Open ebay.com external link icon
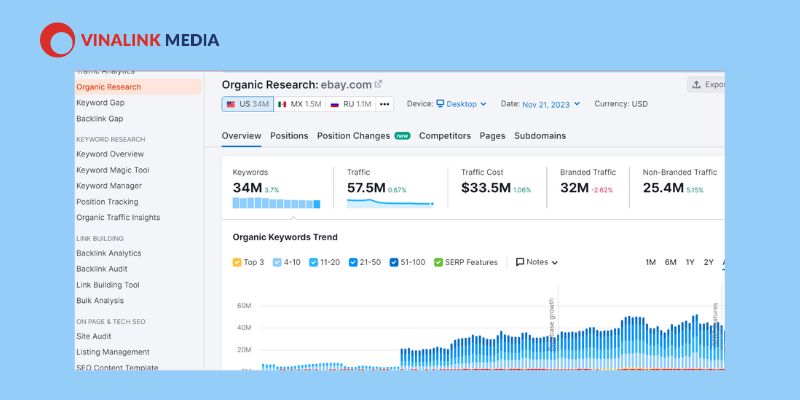 pyautogui.click(x=378, y=84)
